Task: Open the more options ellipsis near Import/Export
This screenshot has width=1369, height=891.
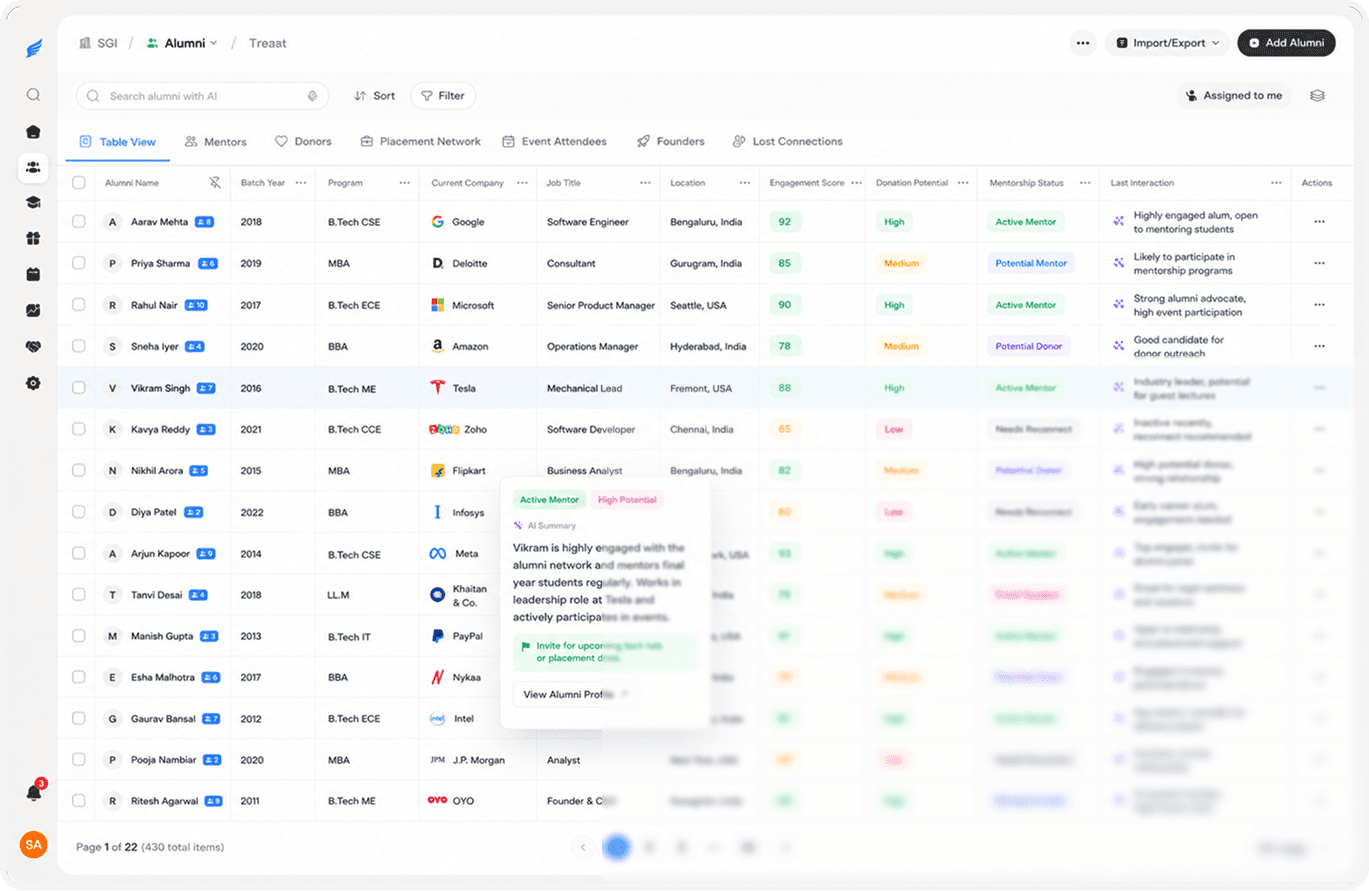Action: tap(1082, 43)
